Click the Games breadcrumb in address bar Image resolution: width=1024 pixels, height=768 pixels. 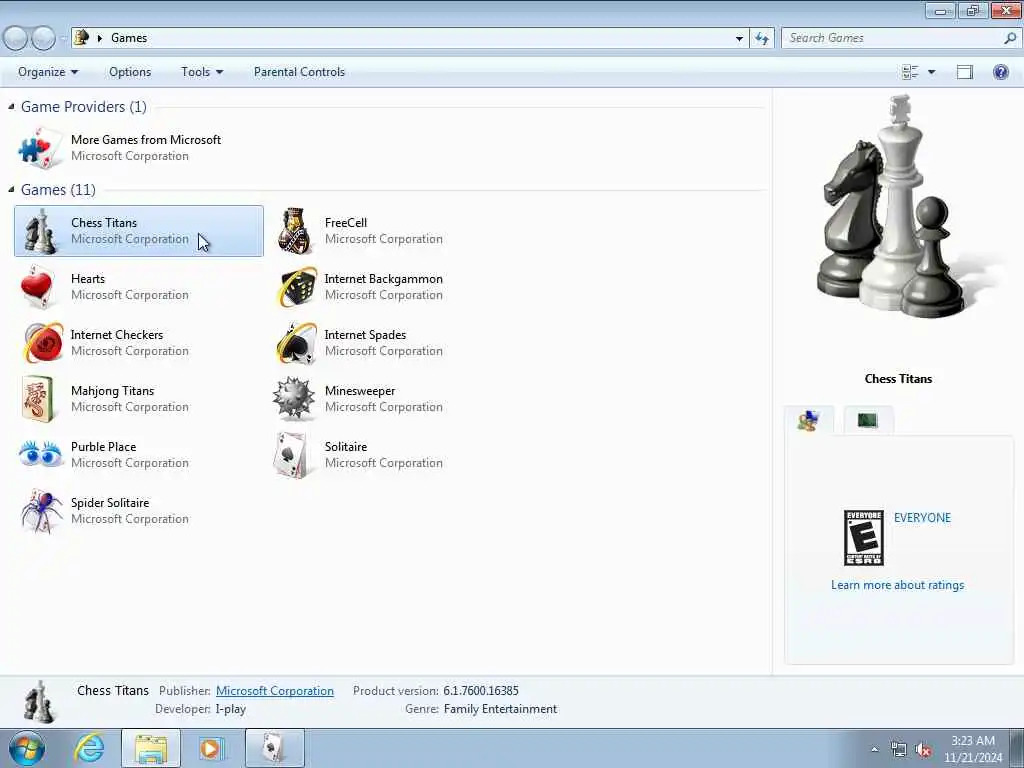point(129,38)
